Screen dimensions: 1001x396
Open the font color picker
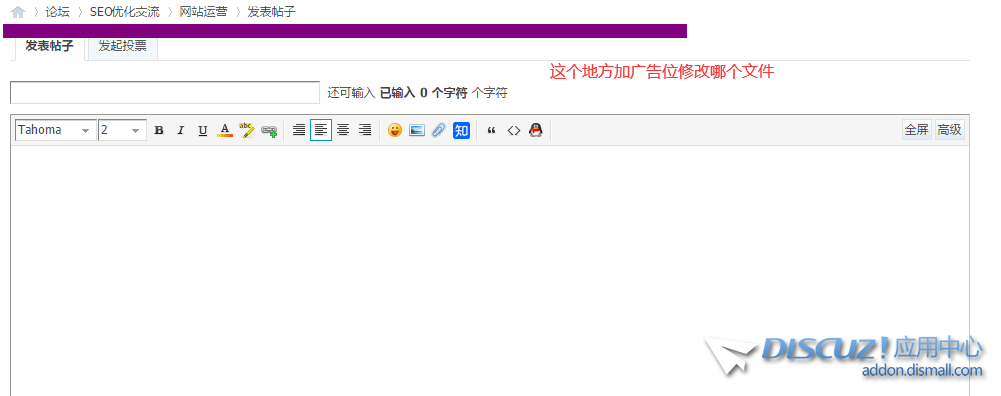(225, 130)
